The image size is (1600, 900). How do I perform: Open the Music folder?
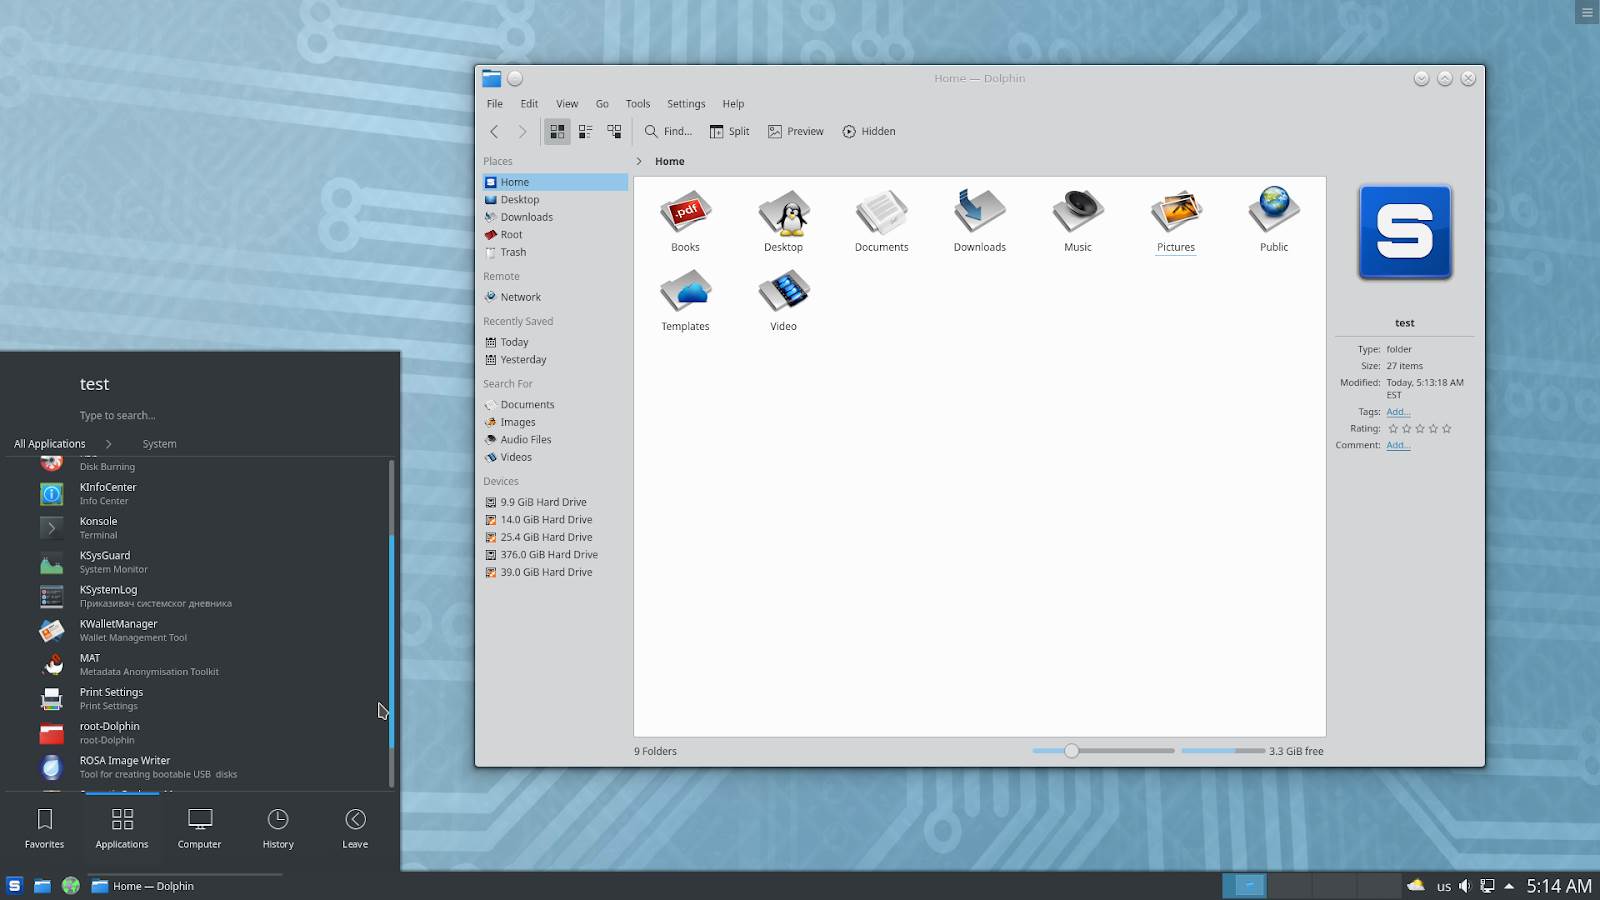pos(1077,215)
